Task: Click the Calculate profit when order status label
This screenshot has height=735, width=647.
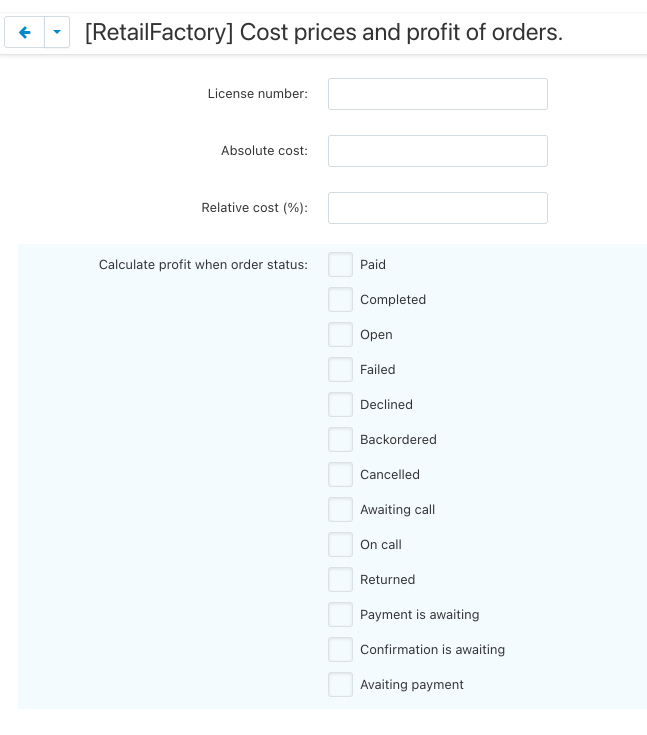Action: pos(203,265)
